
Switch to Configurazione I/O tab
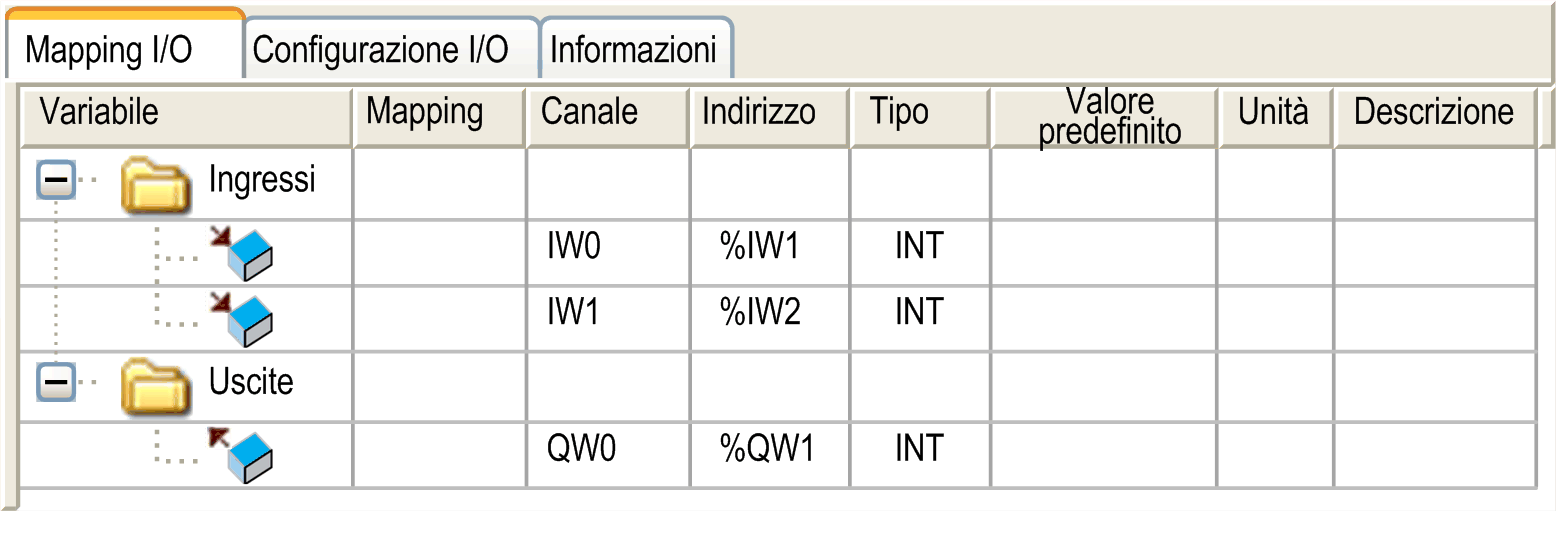click(380, 50)
